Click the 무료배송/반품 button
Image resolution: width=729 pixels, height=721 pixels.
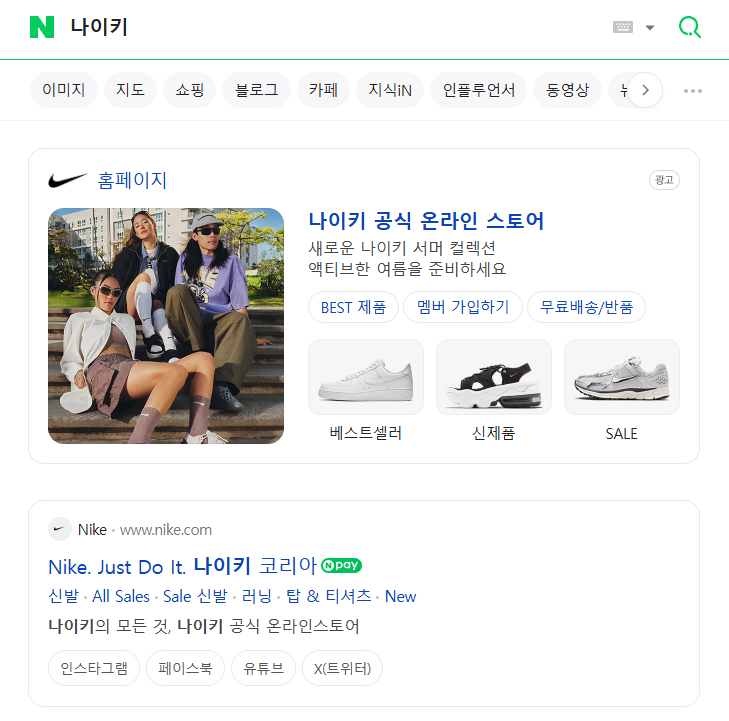click(x=586, y=307)
